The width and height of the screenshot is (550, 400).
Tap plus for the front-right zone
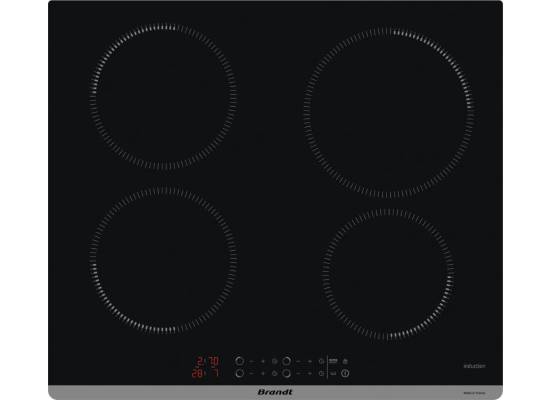coord(310,373)
